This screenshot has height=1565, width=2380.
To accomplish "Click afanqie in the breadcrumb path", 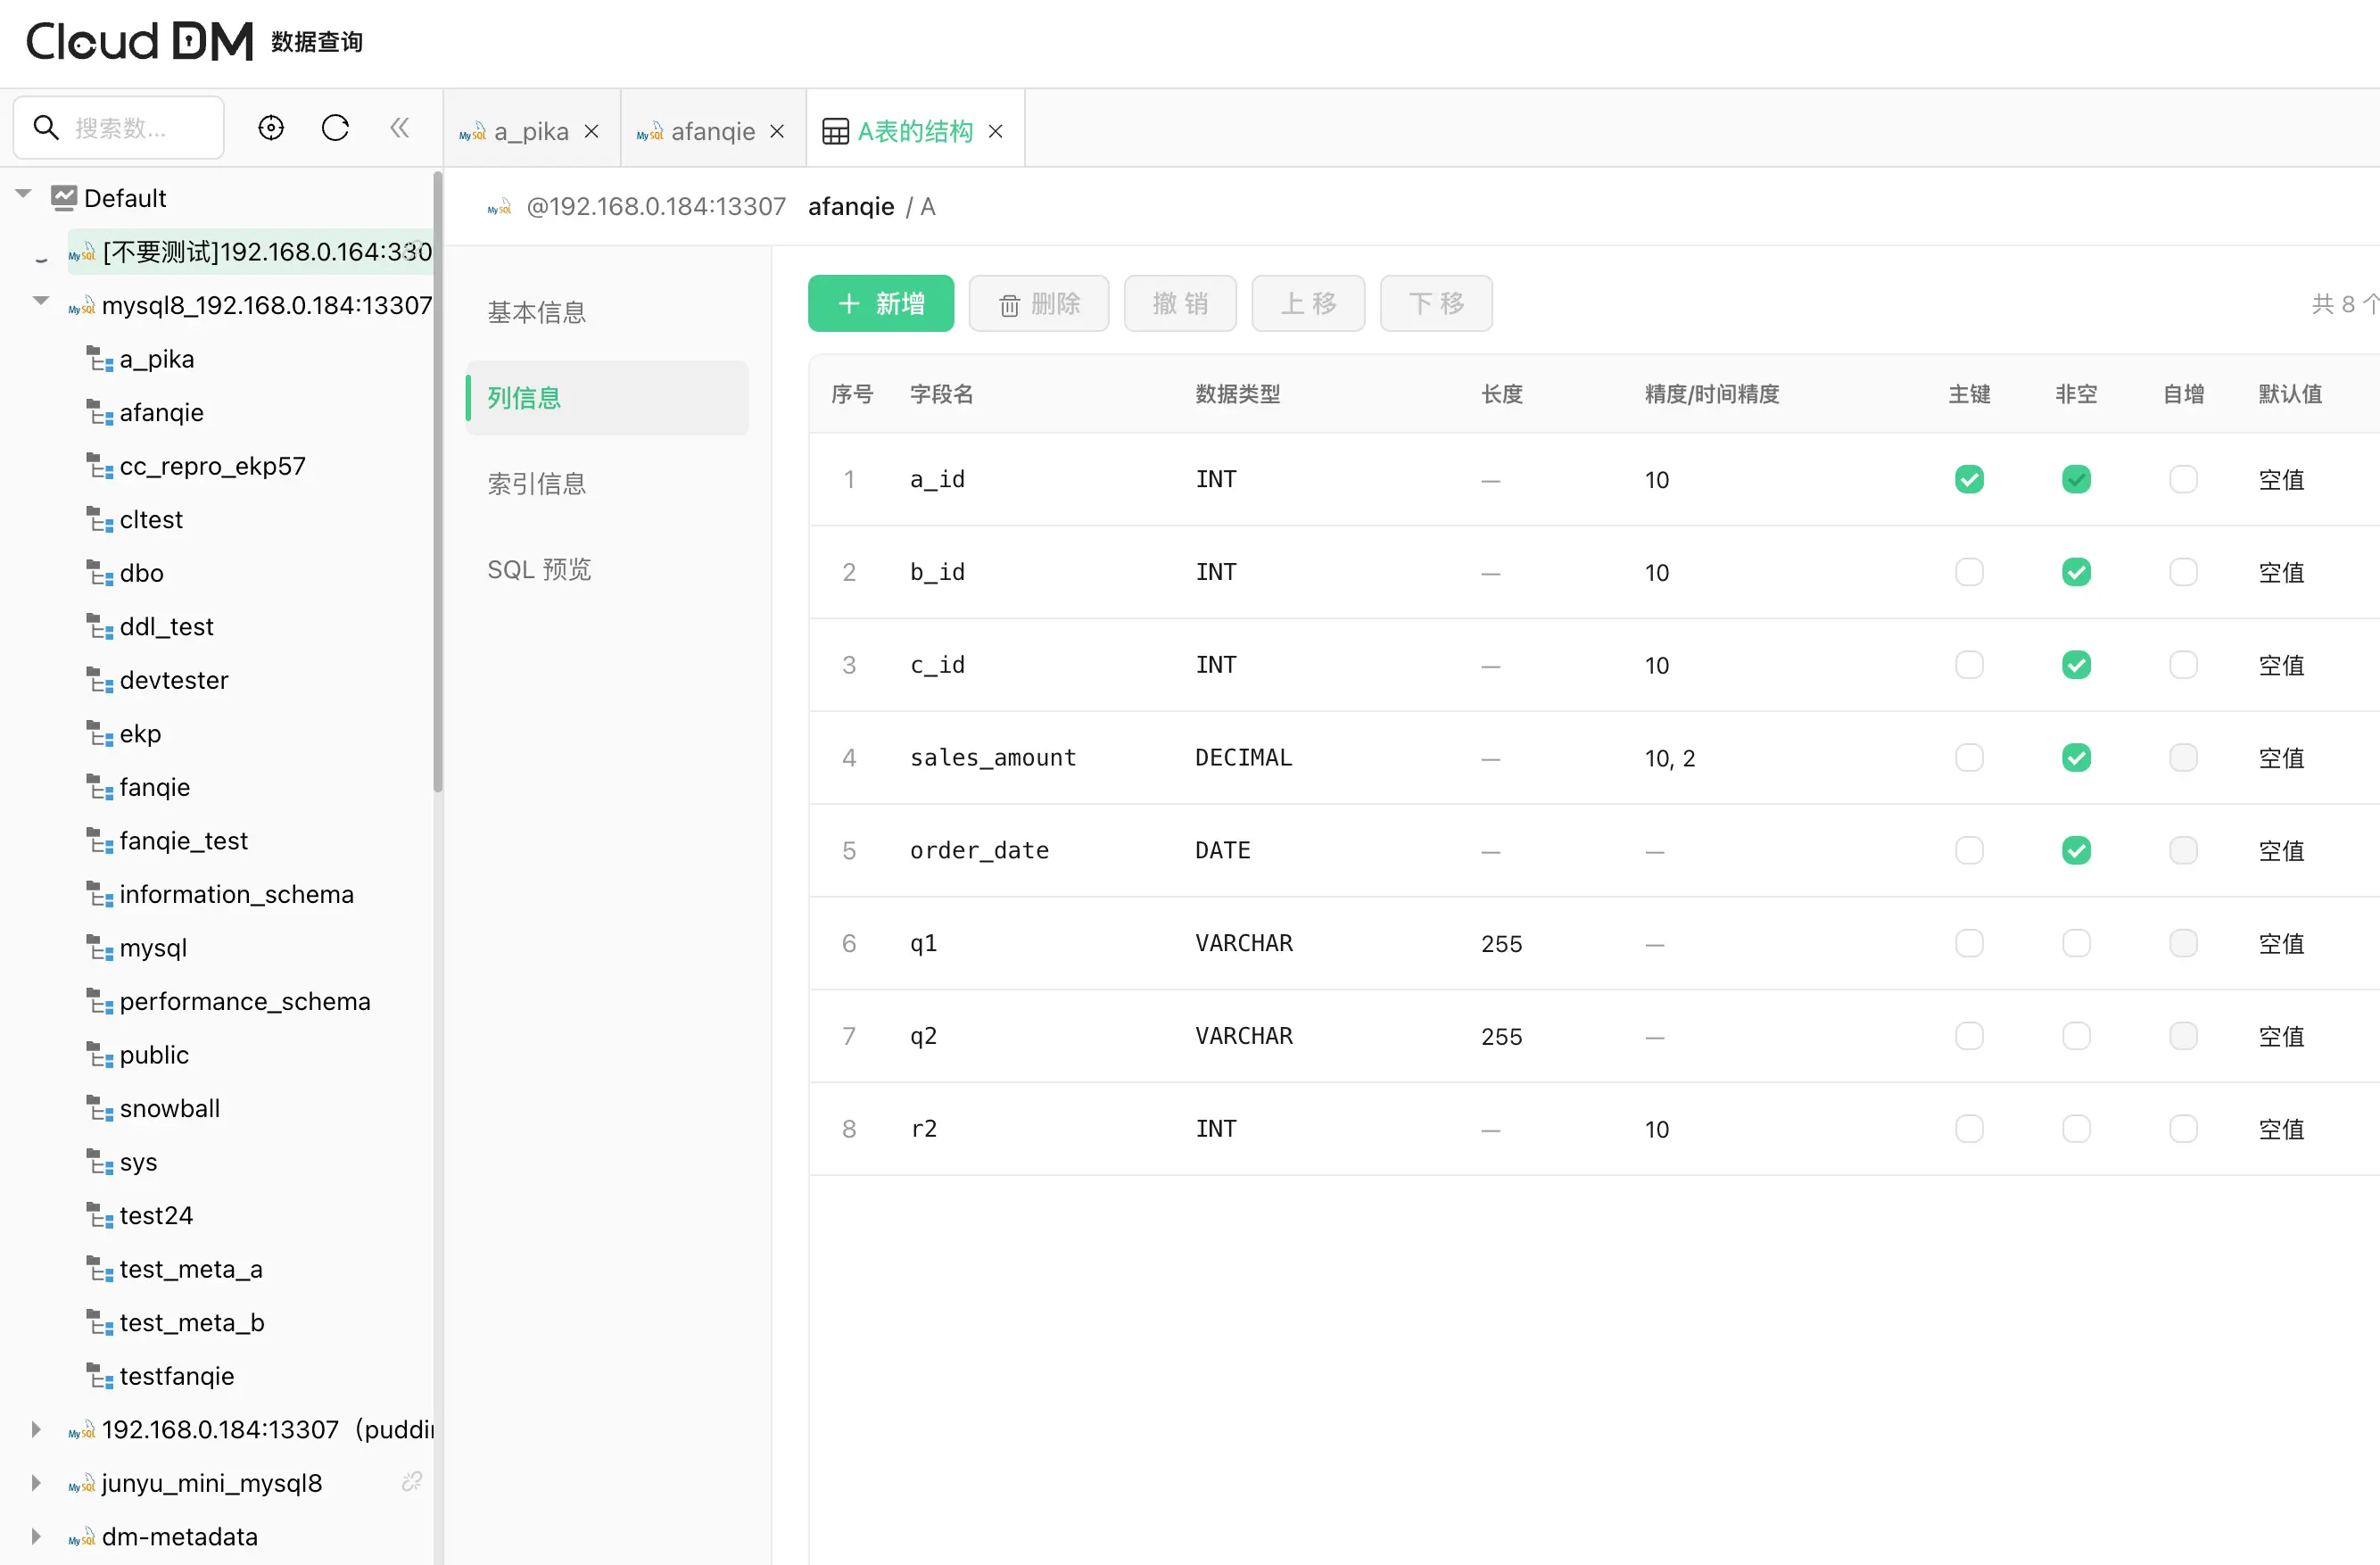I will pyautogui.click(x=851, y=207).
